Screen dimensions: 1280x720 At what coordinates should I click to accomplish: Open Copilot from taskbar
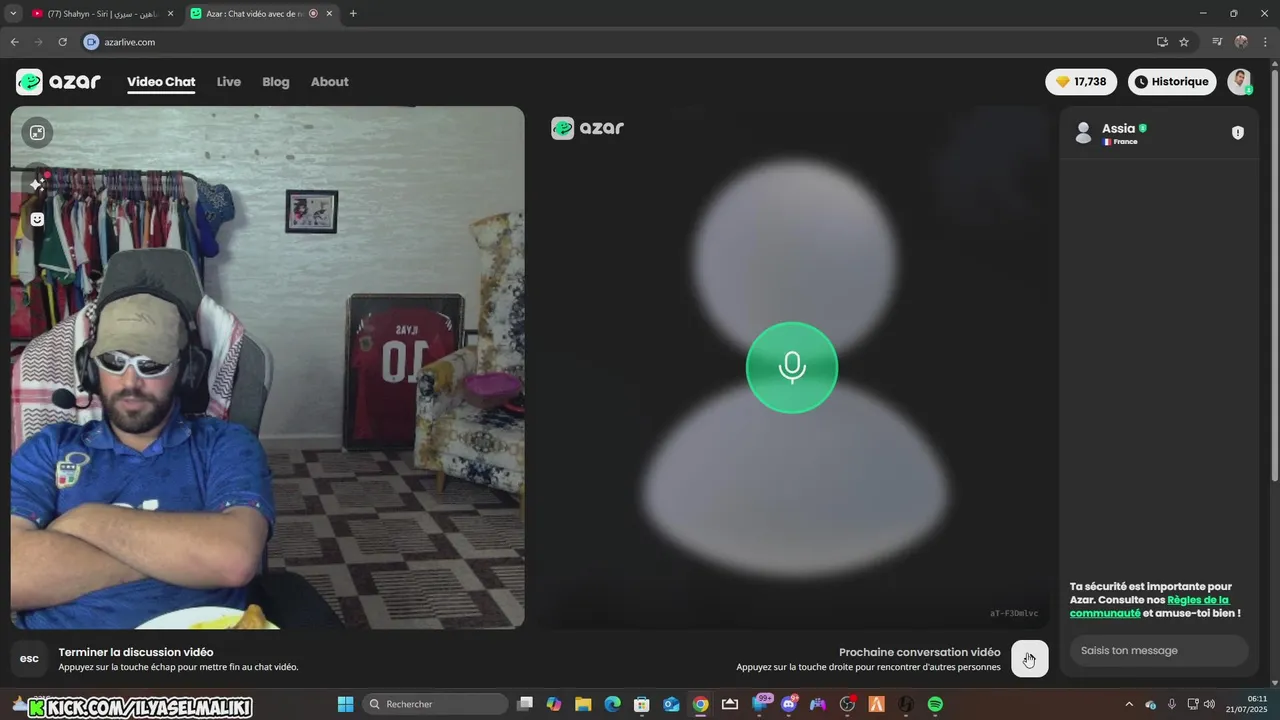[x=554, y=704]
